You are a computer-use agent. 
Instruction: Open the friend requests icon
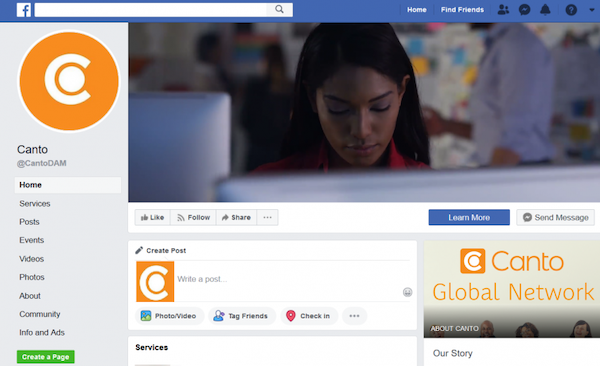tap(503, 10)
